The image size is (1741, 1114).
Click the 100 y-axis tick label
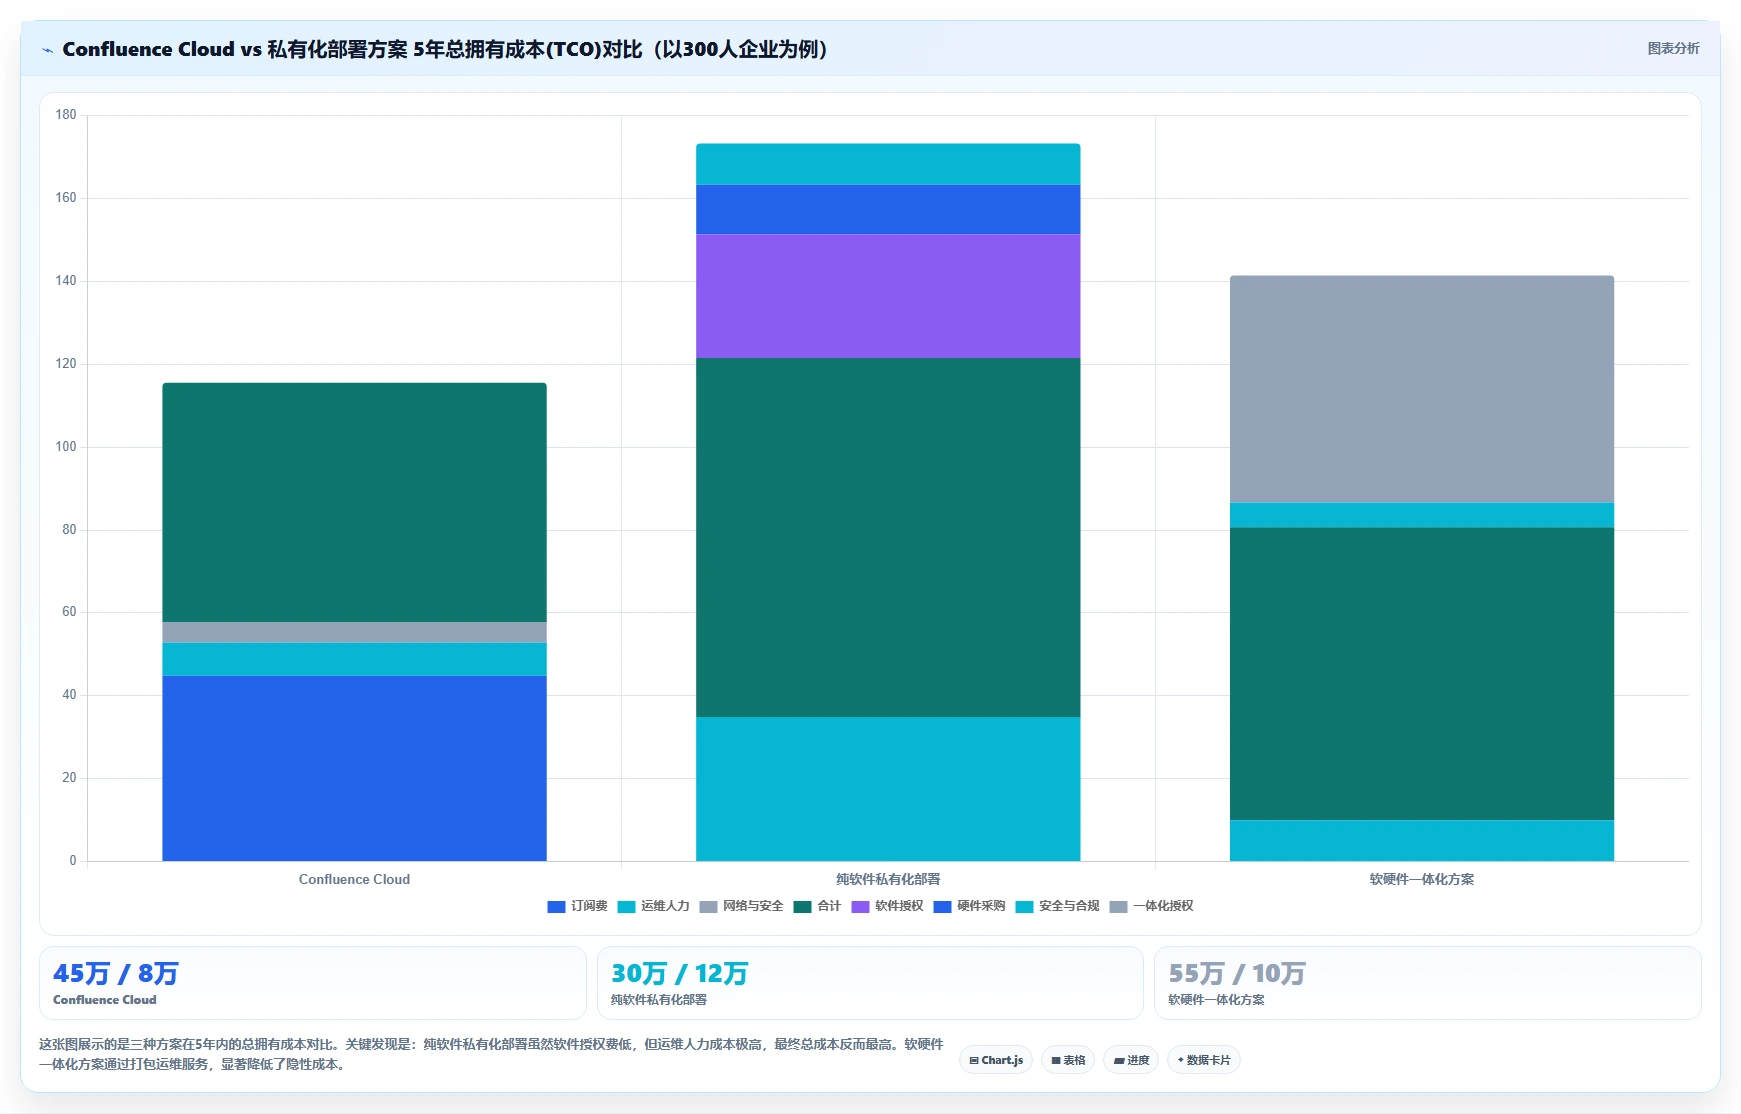pyautogui.click(x=66, y=447)
